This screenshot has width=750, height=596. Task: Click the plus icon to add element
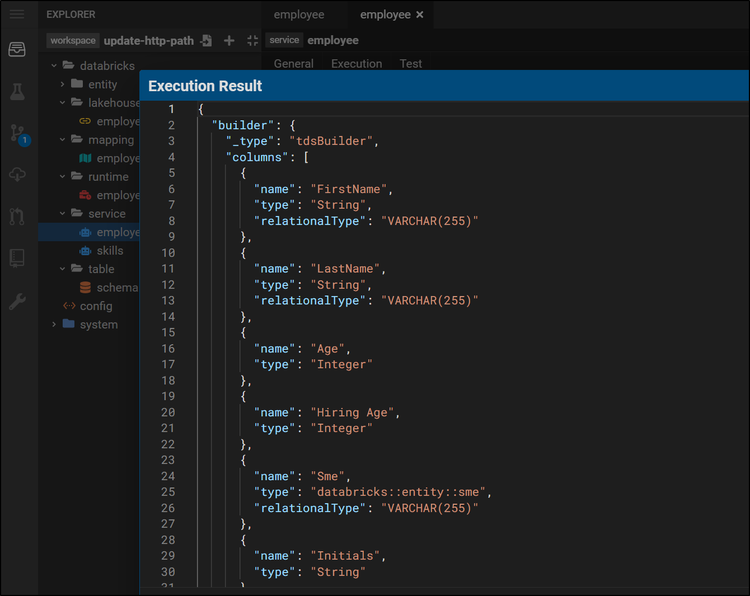pos(229,41)
